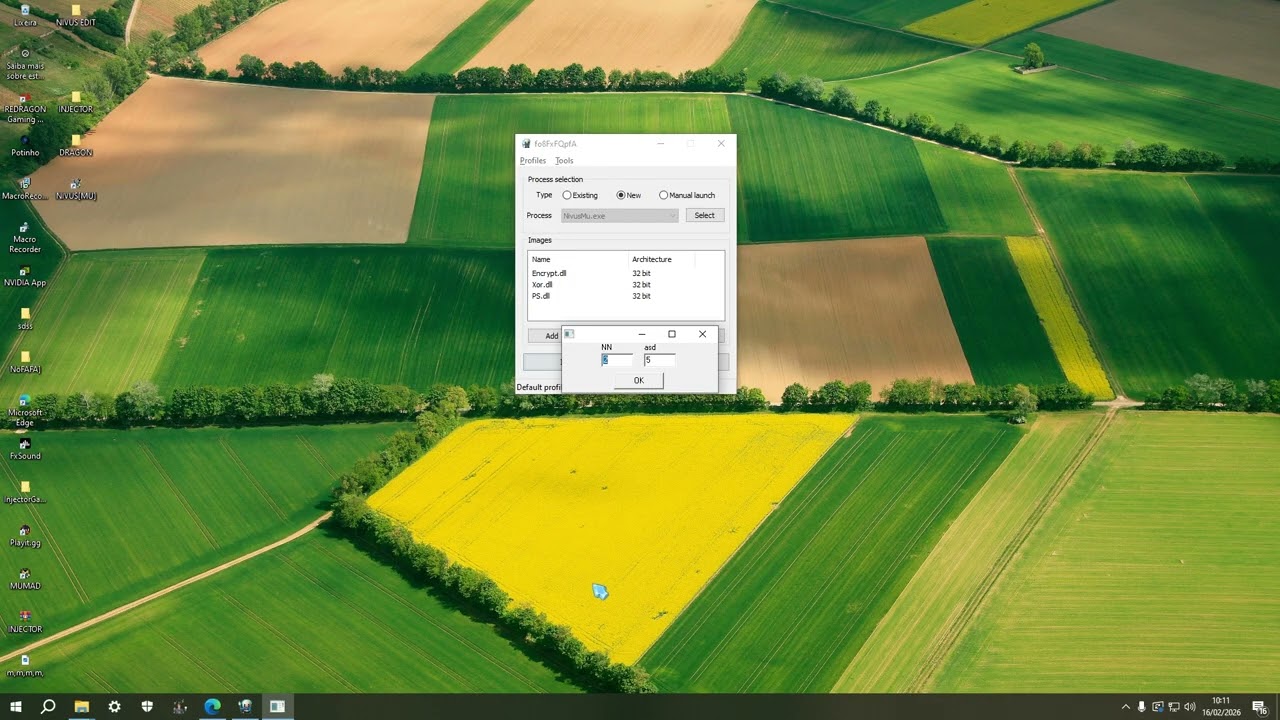Open the INJECTOR shortcut above m,m,m,m
Viewport: 1280px width, 720px height.
(25, 622)
